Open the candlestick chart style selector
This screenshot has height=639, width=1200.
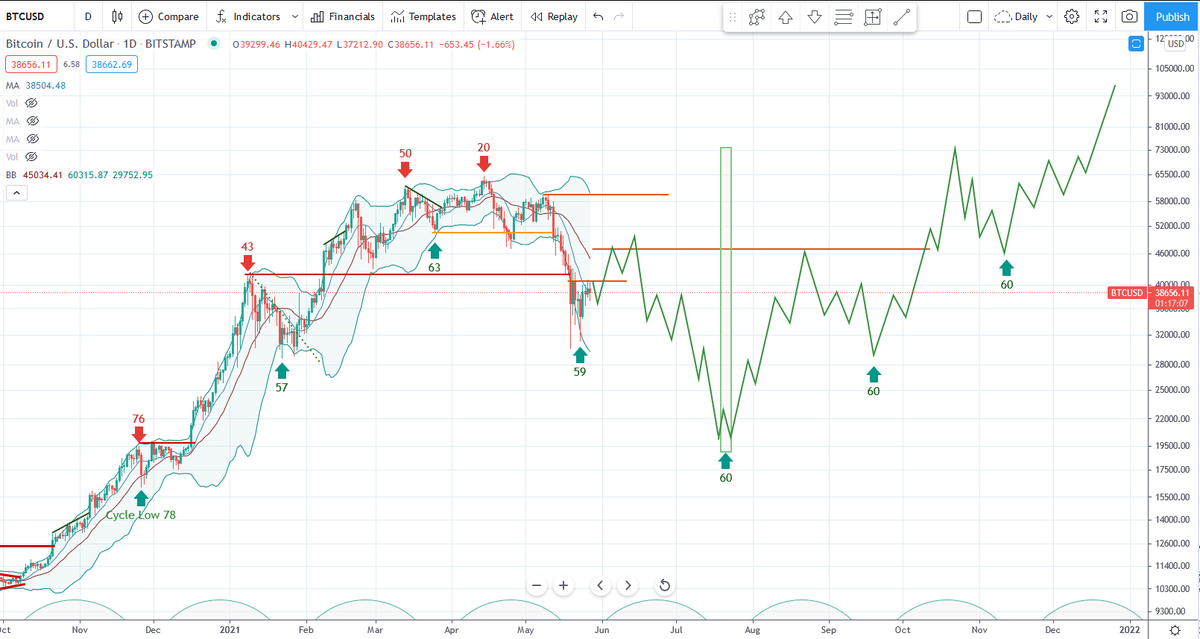(x=118, y=17)
